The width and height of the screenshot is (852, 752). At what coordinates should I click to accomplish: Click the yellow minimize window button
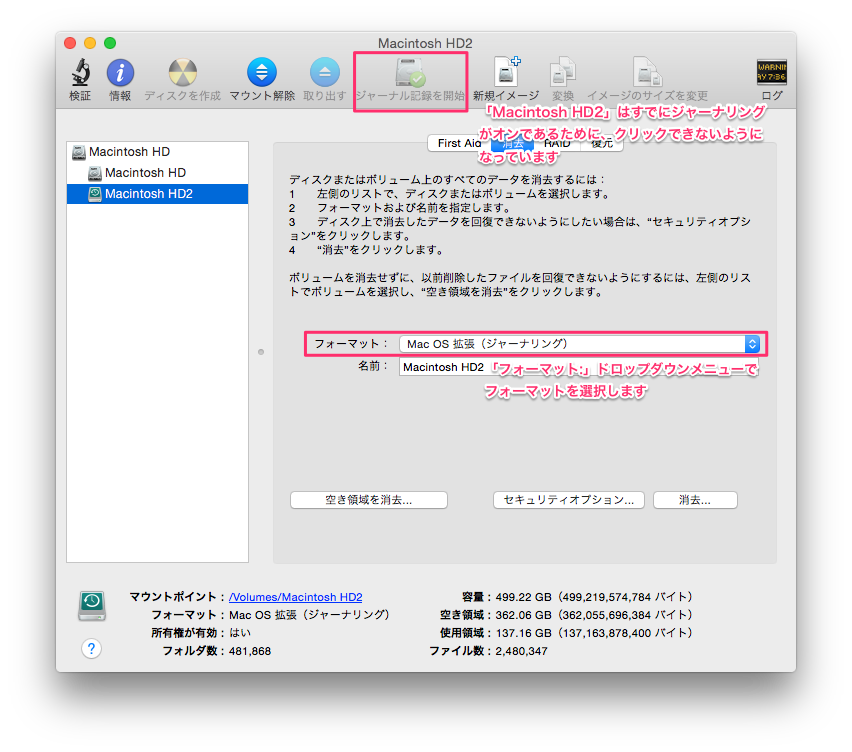click(90, 43)
